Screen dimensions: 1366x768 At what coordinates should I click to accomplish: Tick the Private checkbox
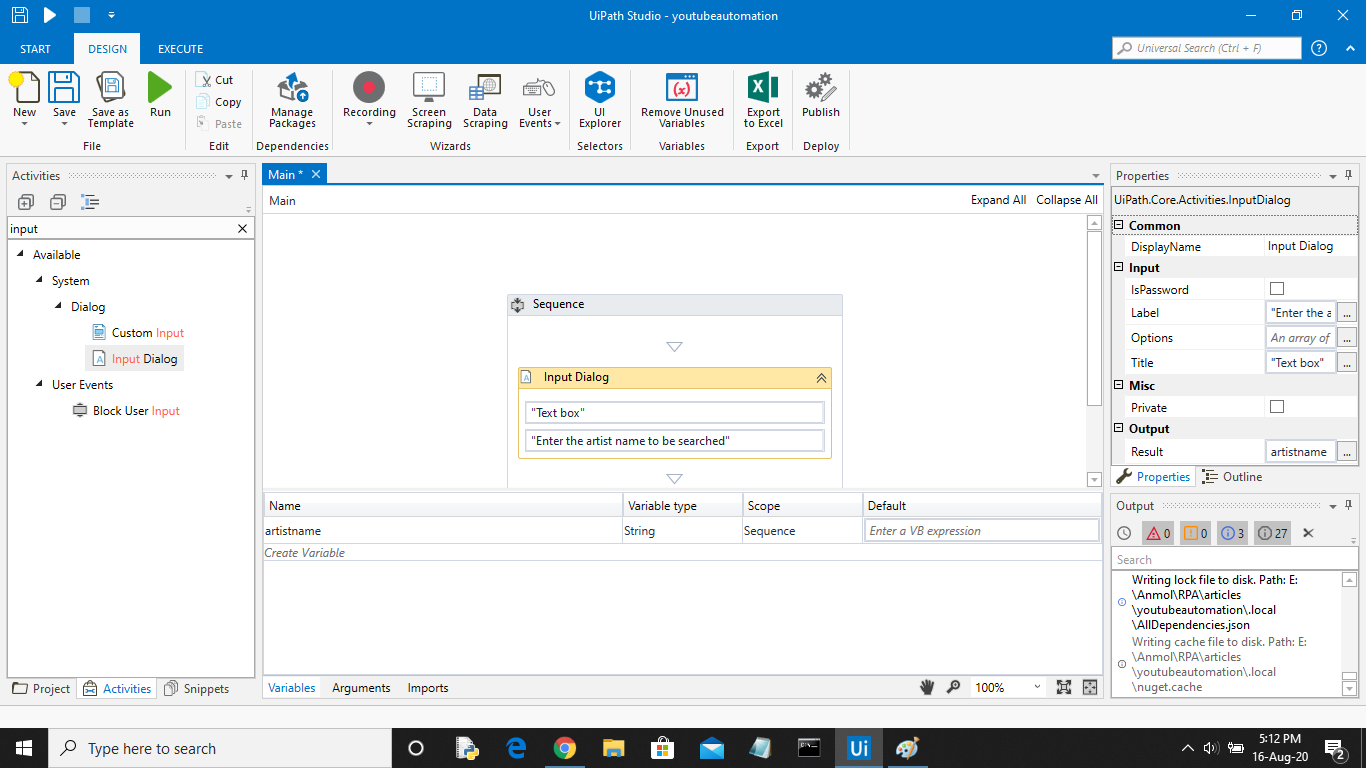pyautogui.click(x=1276, y=407)
